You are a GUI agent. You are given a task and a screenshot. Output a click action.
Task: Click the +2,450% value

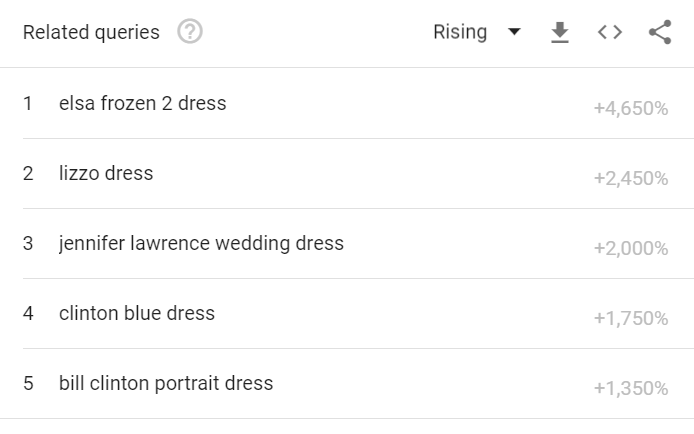pyautogui.click(x=631, y=178)
